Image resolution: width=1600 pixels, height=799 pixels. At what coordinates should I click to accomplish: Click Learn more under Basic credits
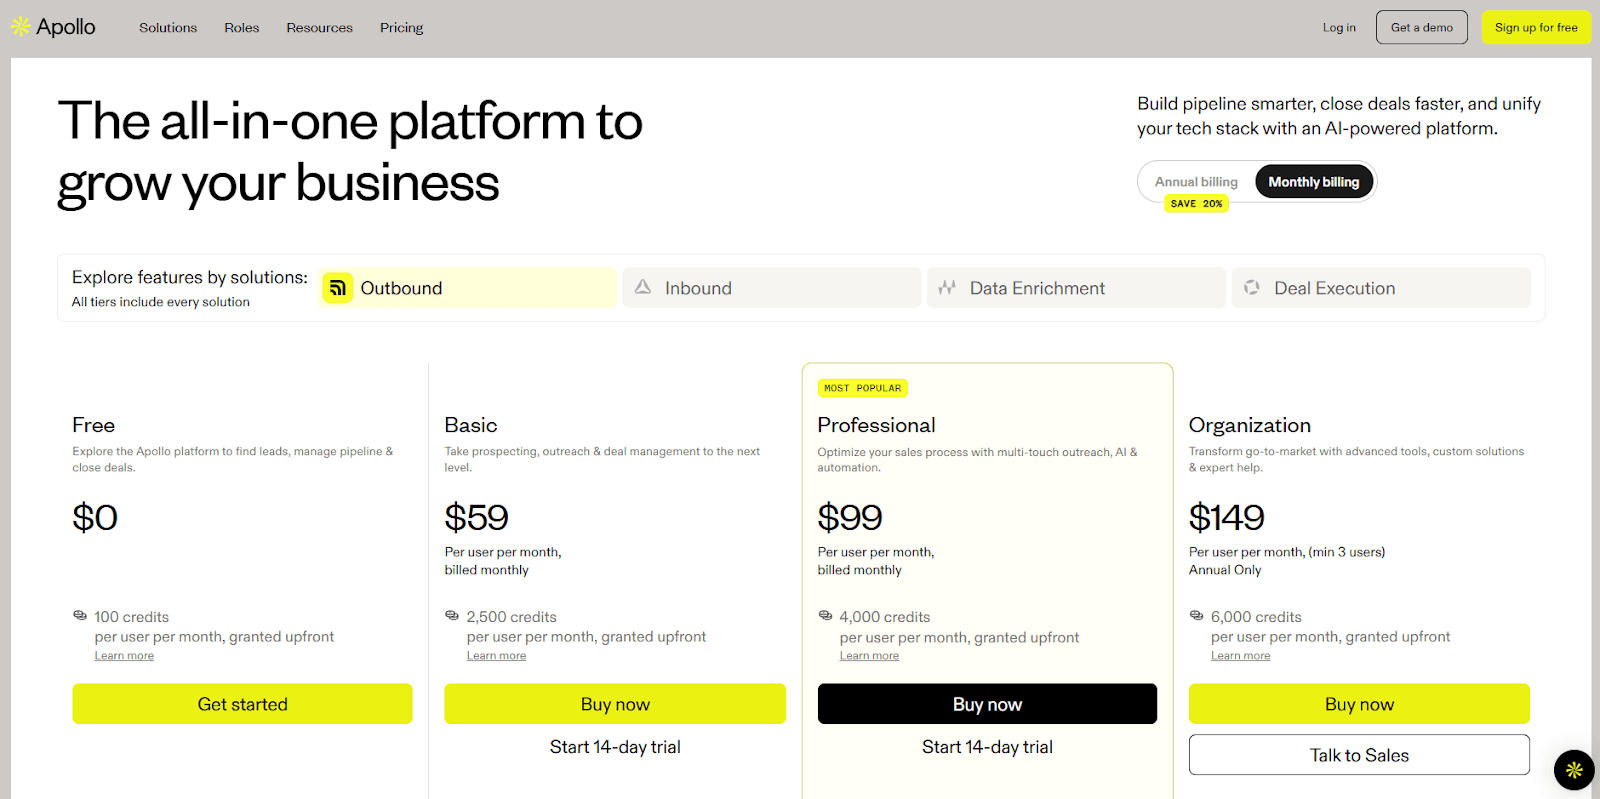496,656
